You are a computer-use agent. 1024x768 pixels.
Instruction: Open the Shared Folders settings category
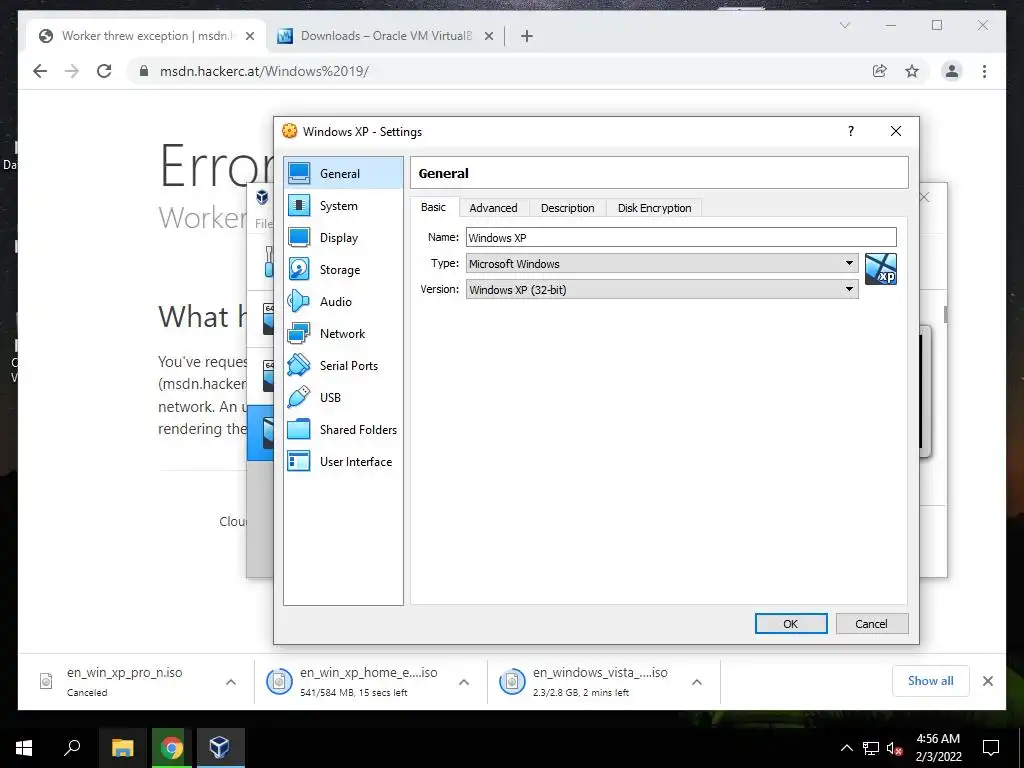344,430
